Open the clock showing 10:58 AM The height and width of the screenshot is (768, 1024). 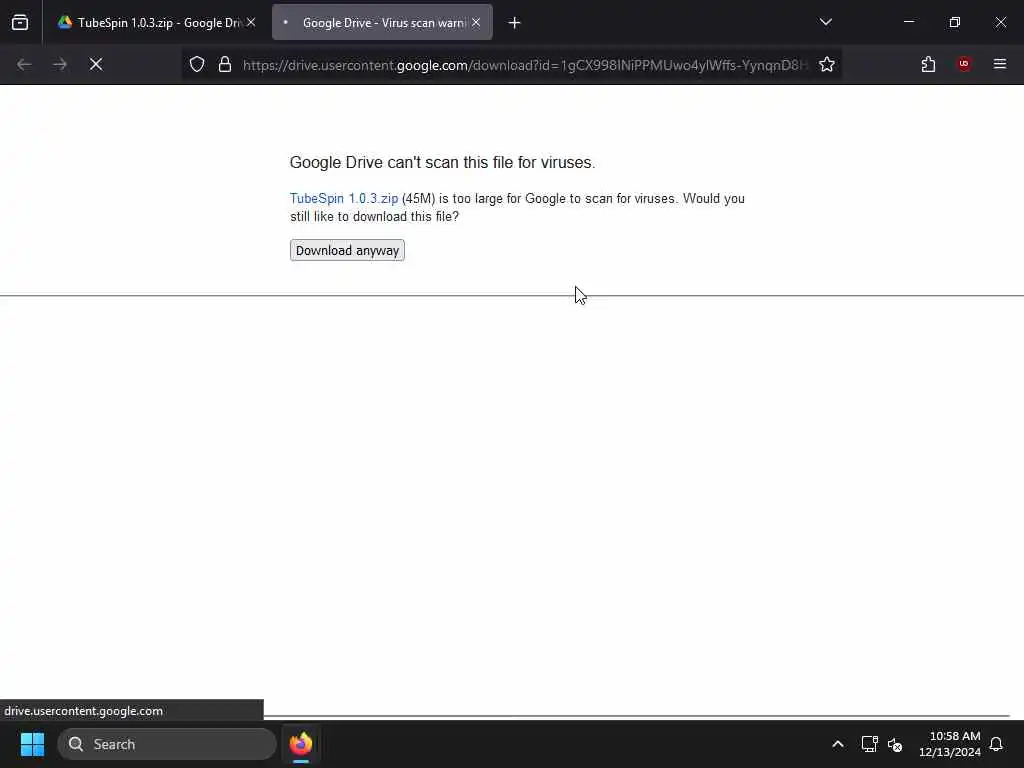click(950, 744)
